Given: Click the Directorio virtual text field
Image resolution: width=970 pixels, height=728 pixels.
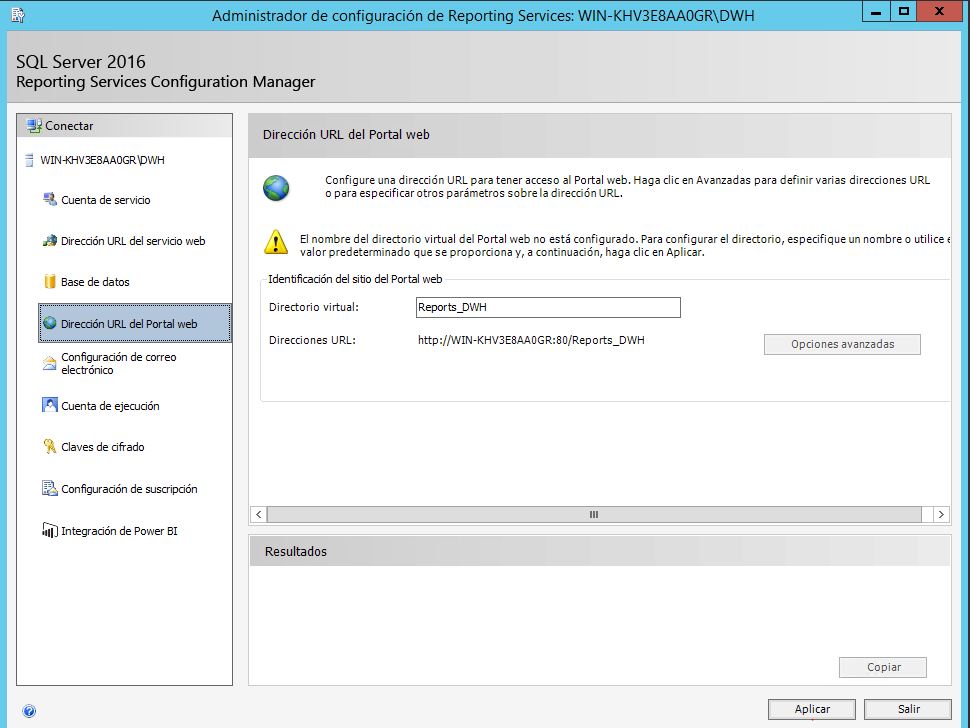Looking at the screenshot, I should pyautogui.click(x=548, y=308).
